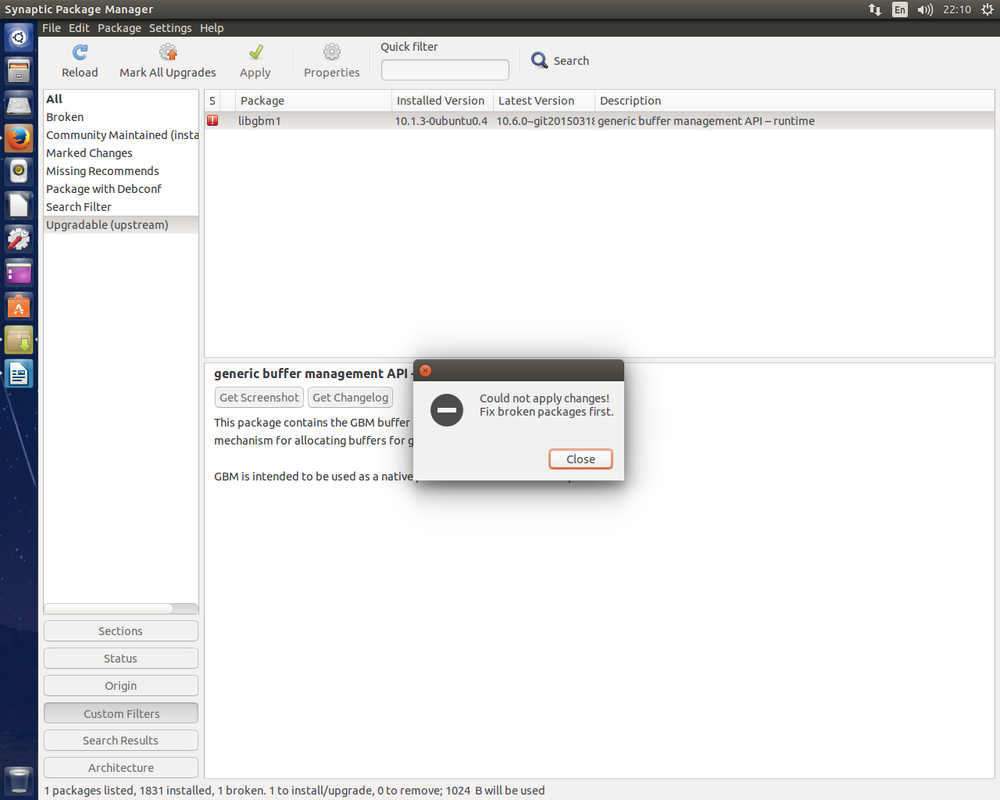Viewport: 1000px width, 800px height.
Task: Click the Close button in error dialog
Action: (x=580, y=459)
